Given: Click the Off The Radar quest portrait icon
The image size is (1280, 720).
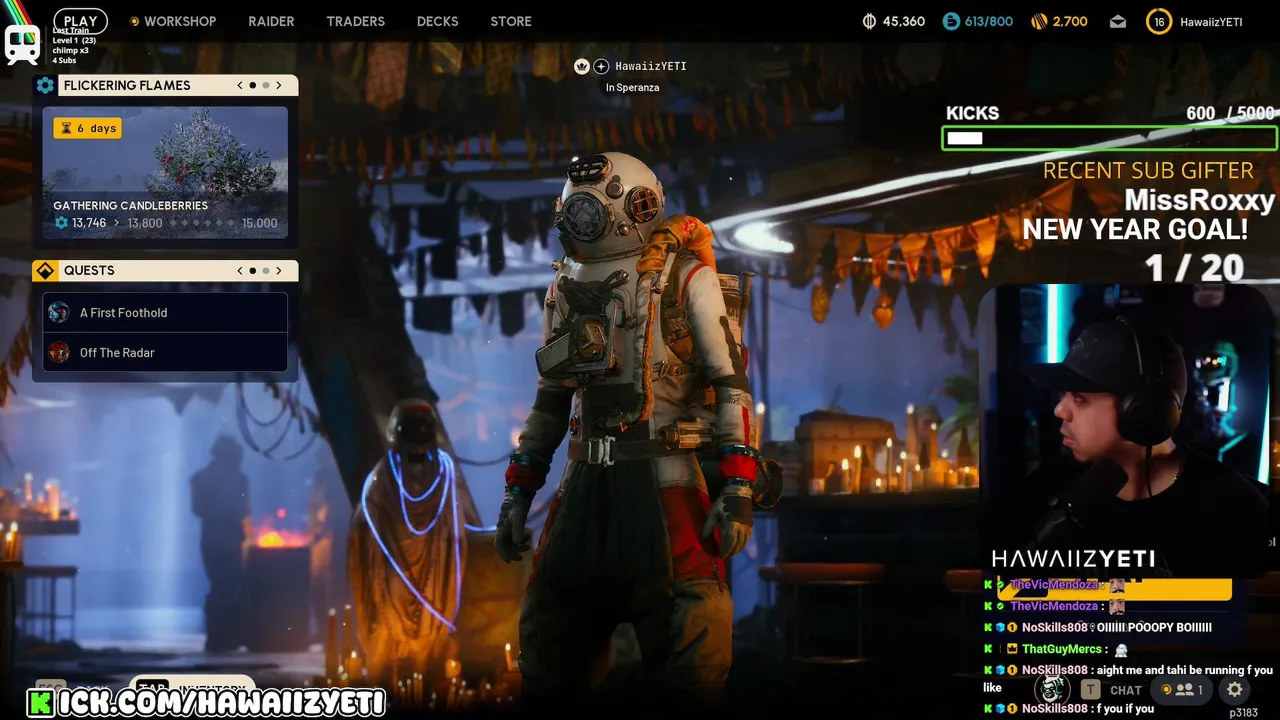Looking at the screenshot, I should tap(59, 352).
